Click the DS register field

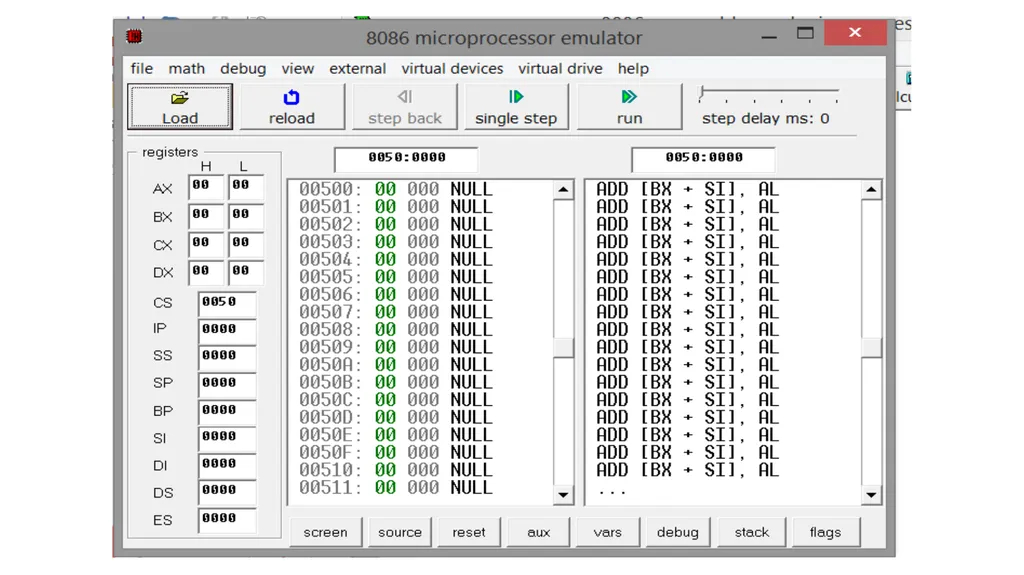[x=227, y=493]
